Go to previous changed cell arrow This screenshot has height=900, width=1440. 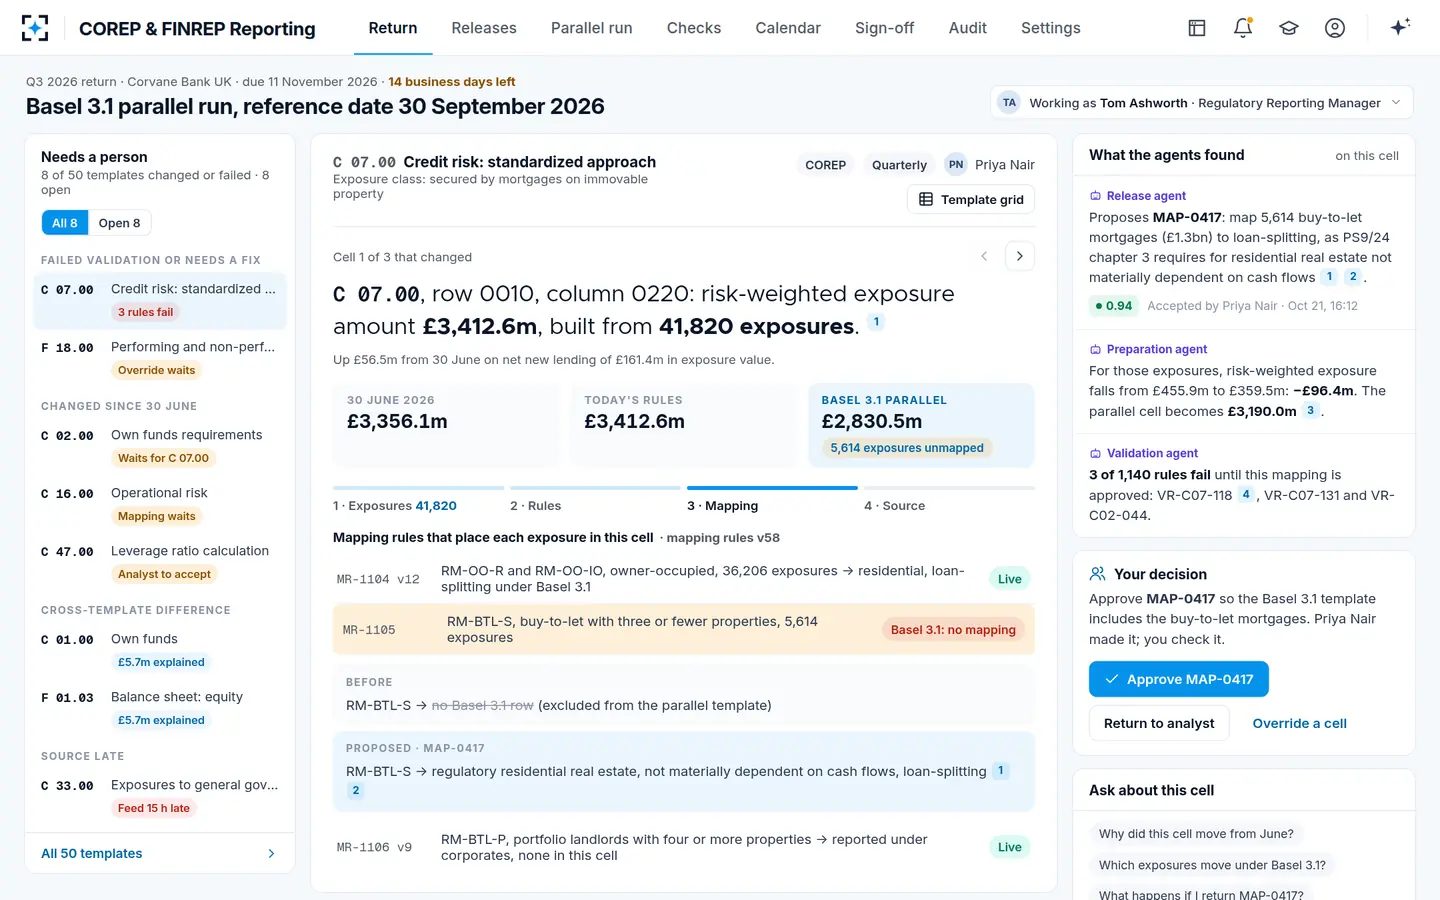pos(984,256)
